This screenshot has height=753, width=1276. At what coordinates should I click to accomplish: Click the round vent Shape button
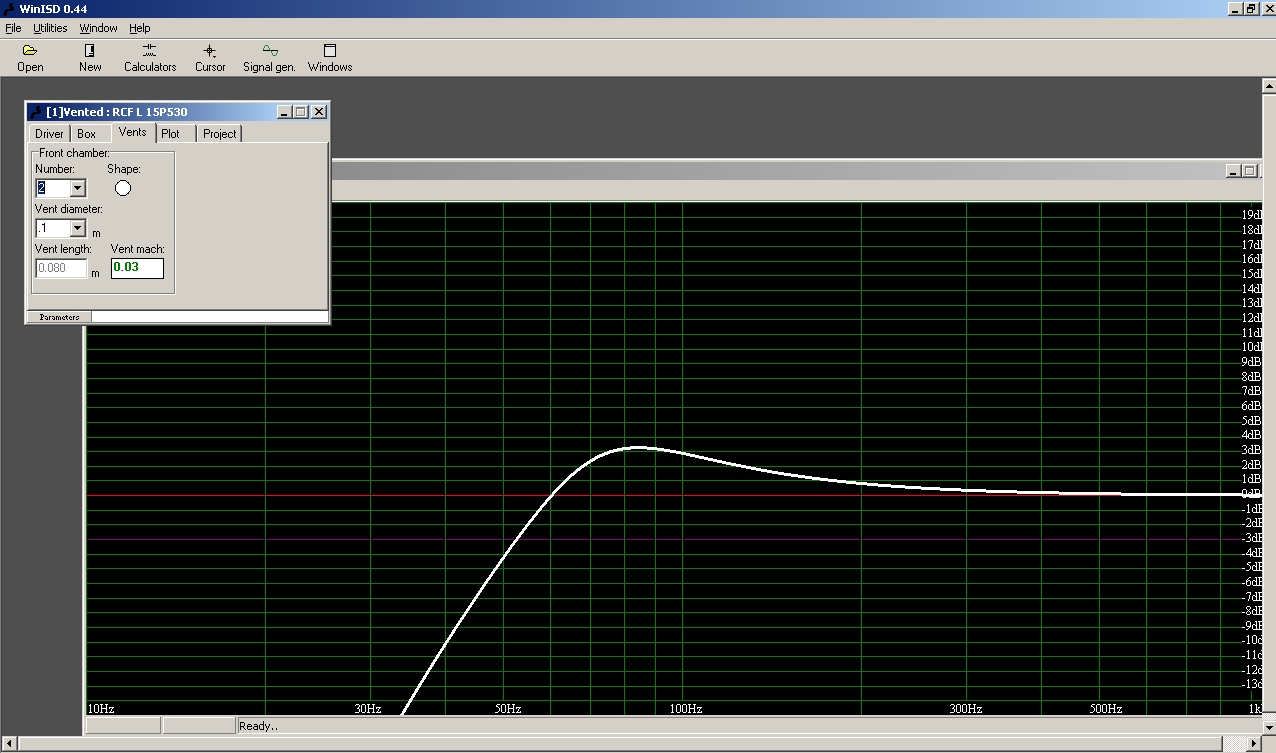(123, 188)
